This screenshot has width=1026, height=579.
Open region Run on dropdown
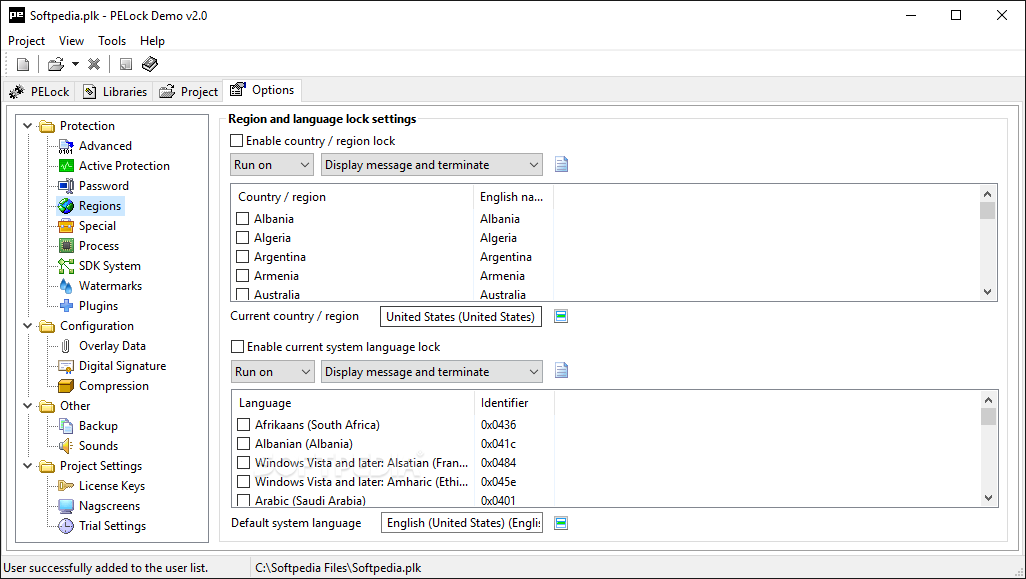coord(272,165)
